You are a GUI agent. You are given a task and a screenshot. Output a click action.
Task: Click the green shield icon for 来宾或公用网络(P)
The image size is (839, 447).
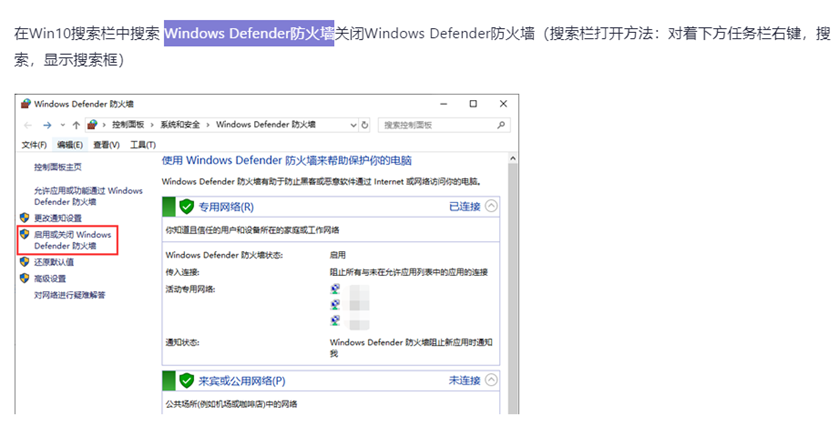pyautogui.click(x=186, y=381)
